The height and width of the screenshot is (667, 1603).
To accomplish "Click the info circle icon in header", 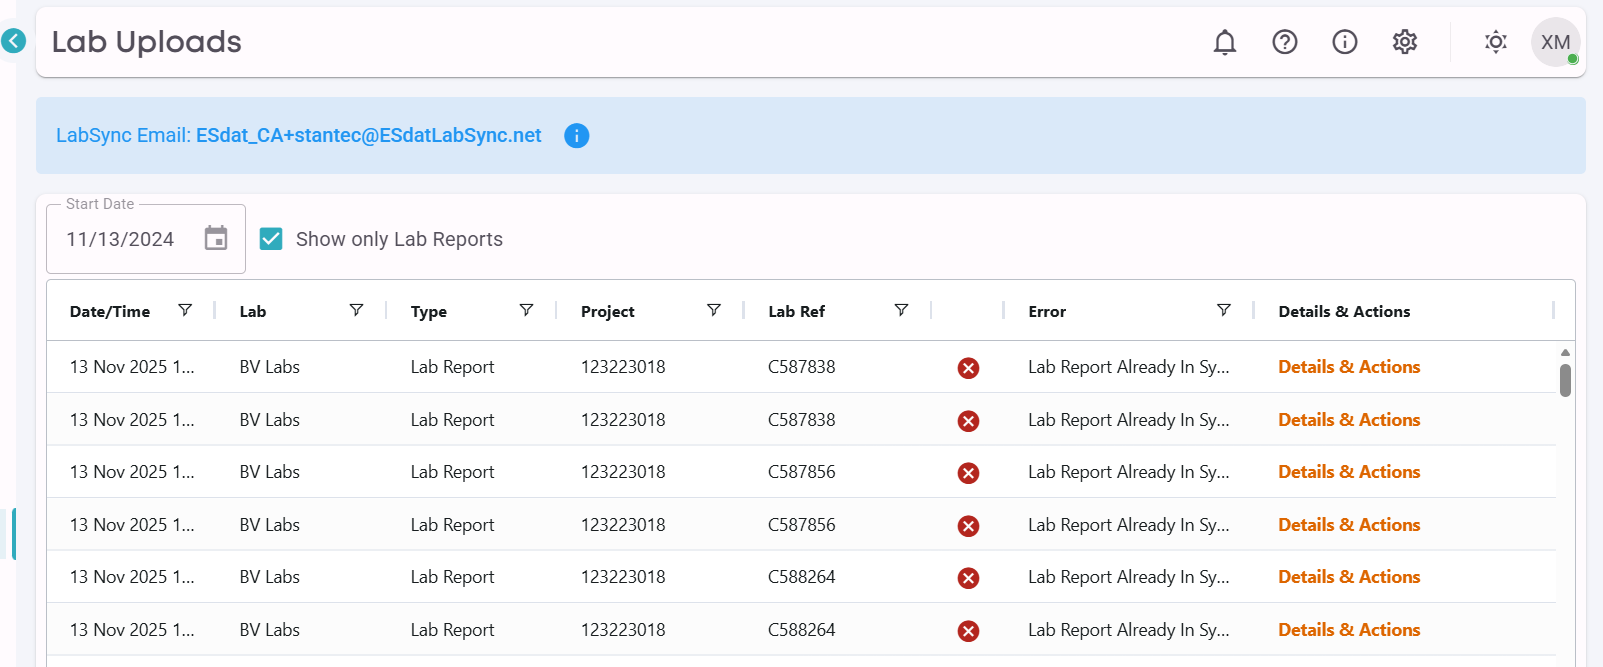I will 1345,42.
